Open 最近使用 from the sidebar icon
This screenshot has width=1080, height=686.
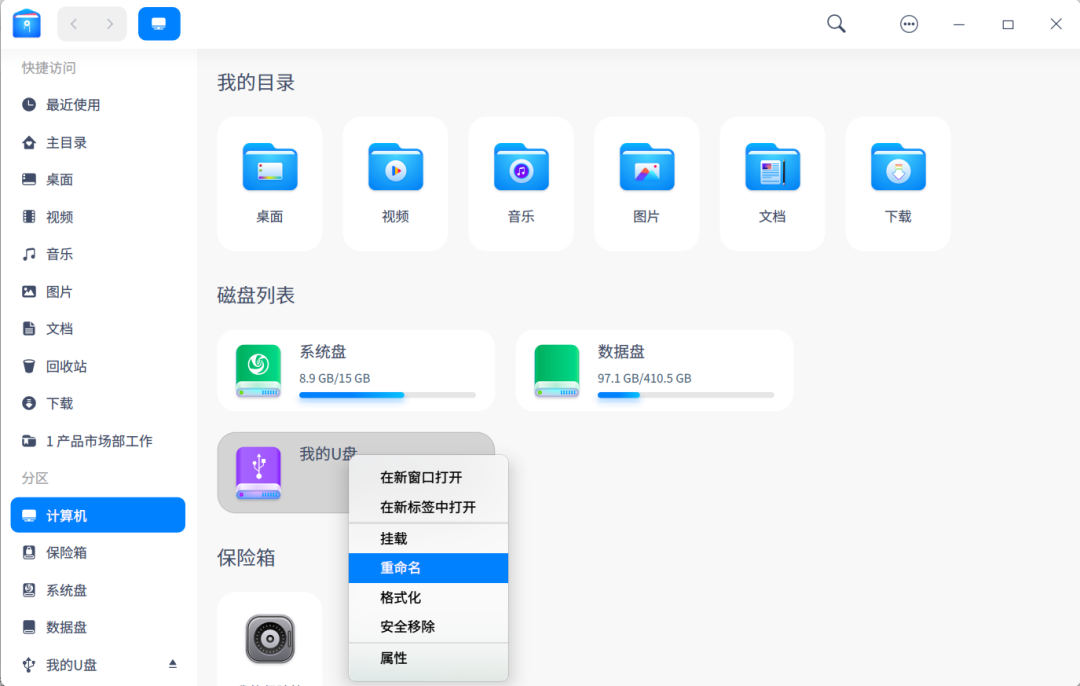[x=29, y=104]
